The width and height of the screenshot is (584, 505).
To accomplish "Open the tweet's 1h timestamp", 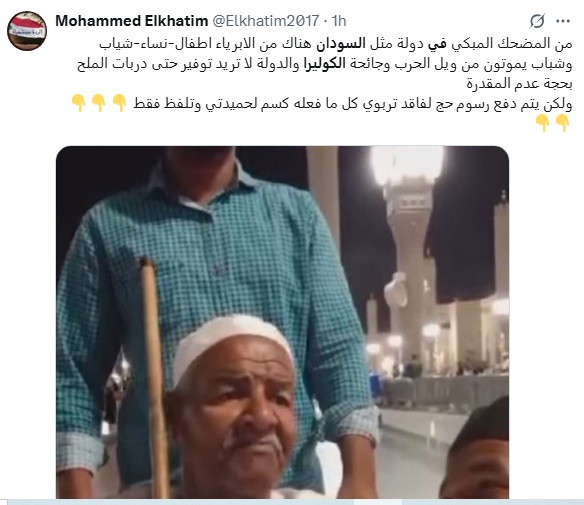I will 339,21.
